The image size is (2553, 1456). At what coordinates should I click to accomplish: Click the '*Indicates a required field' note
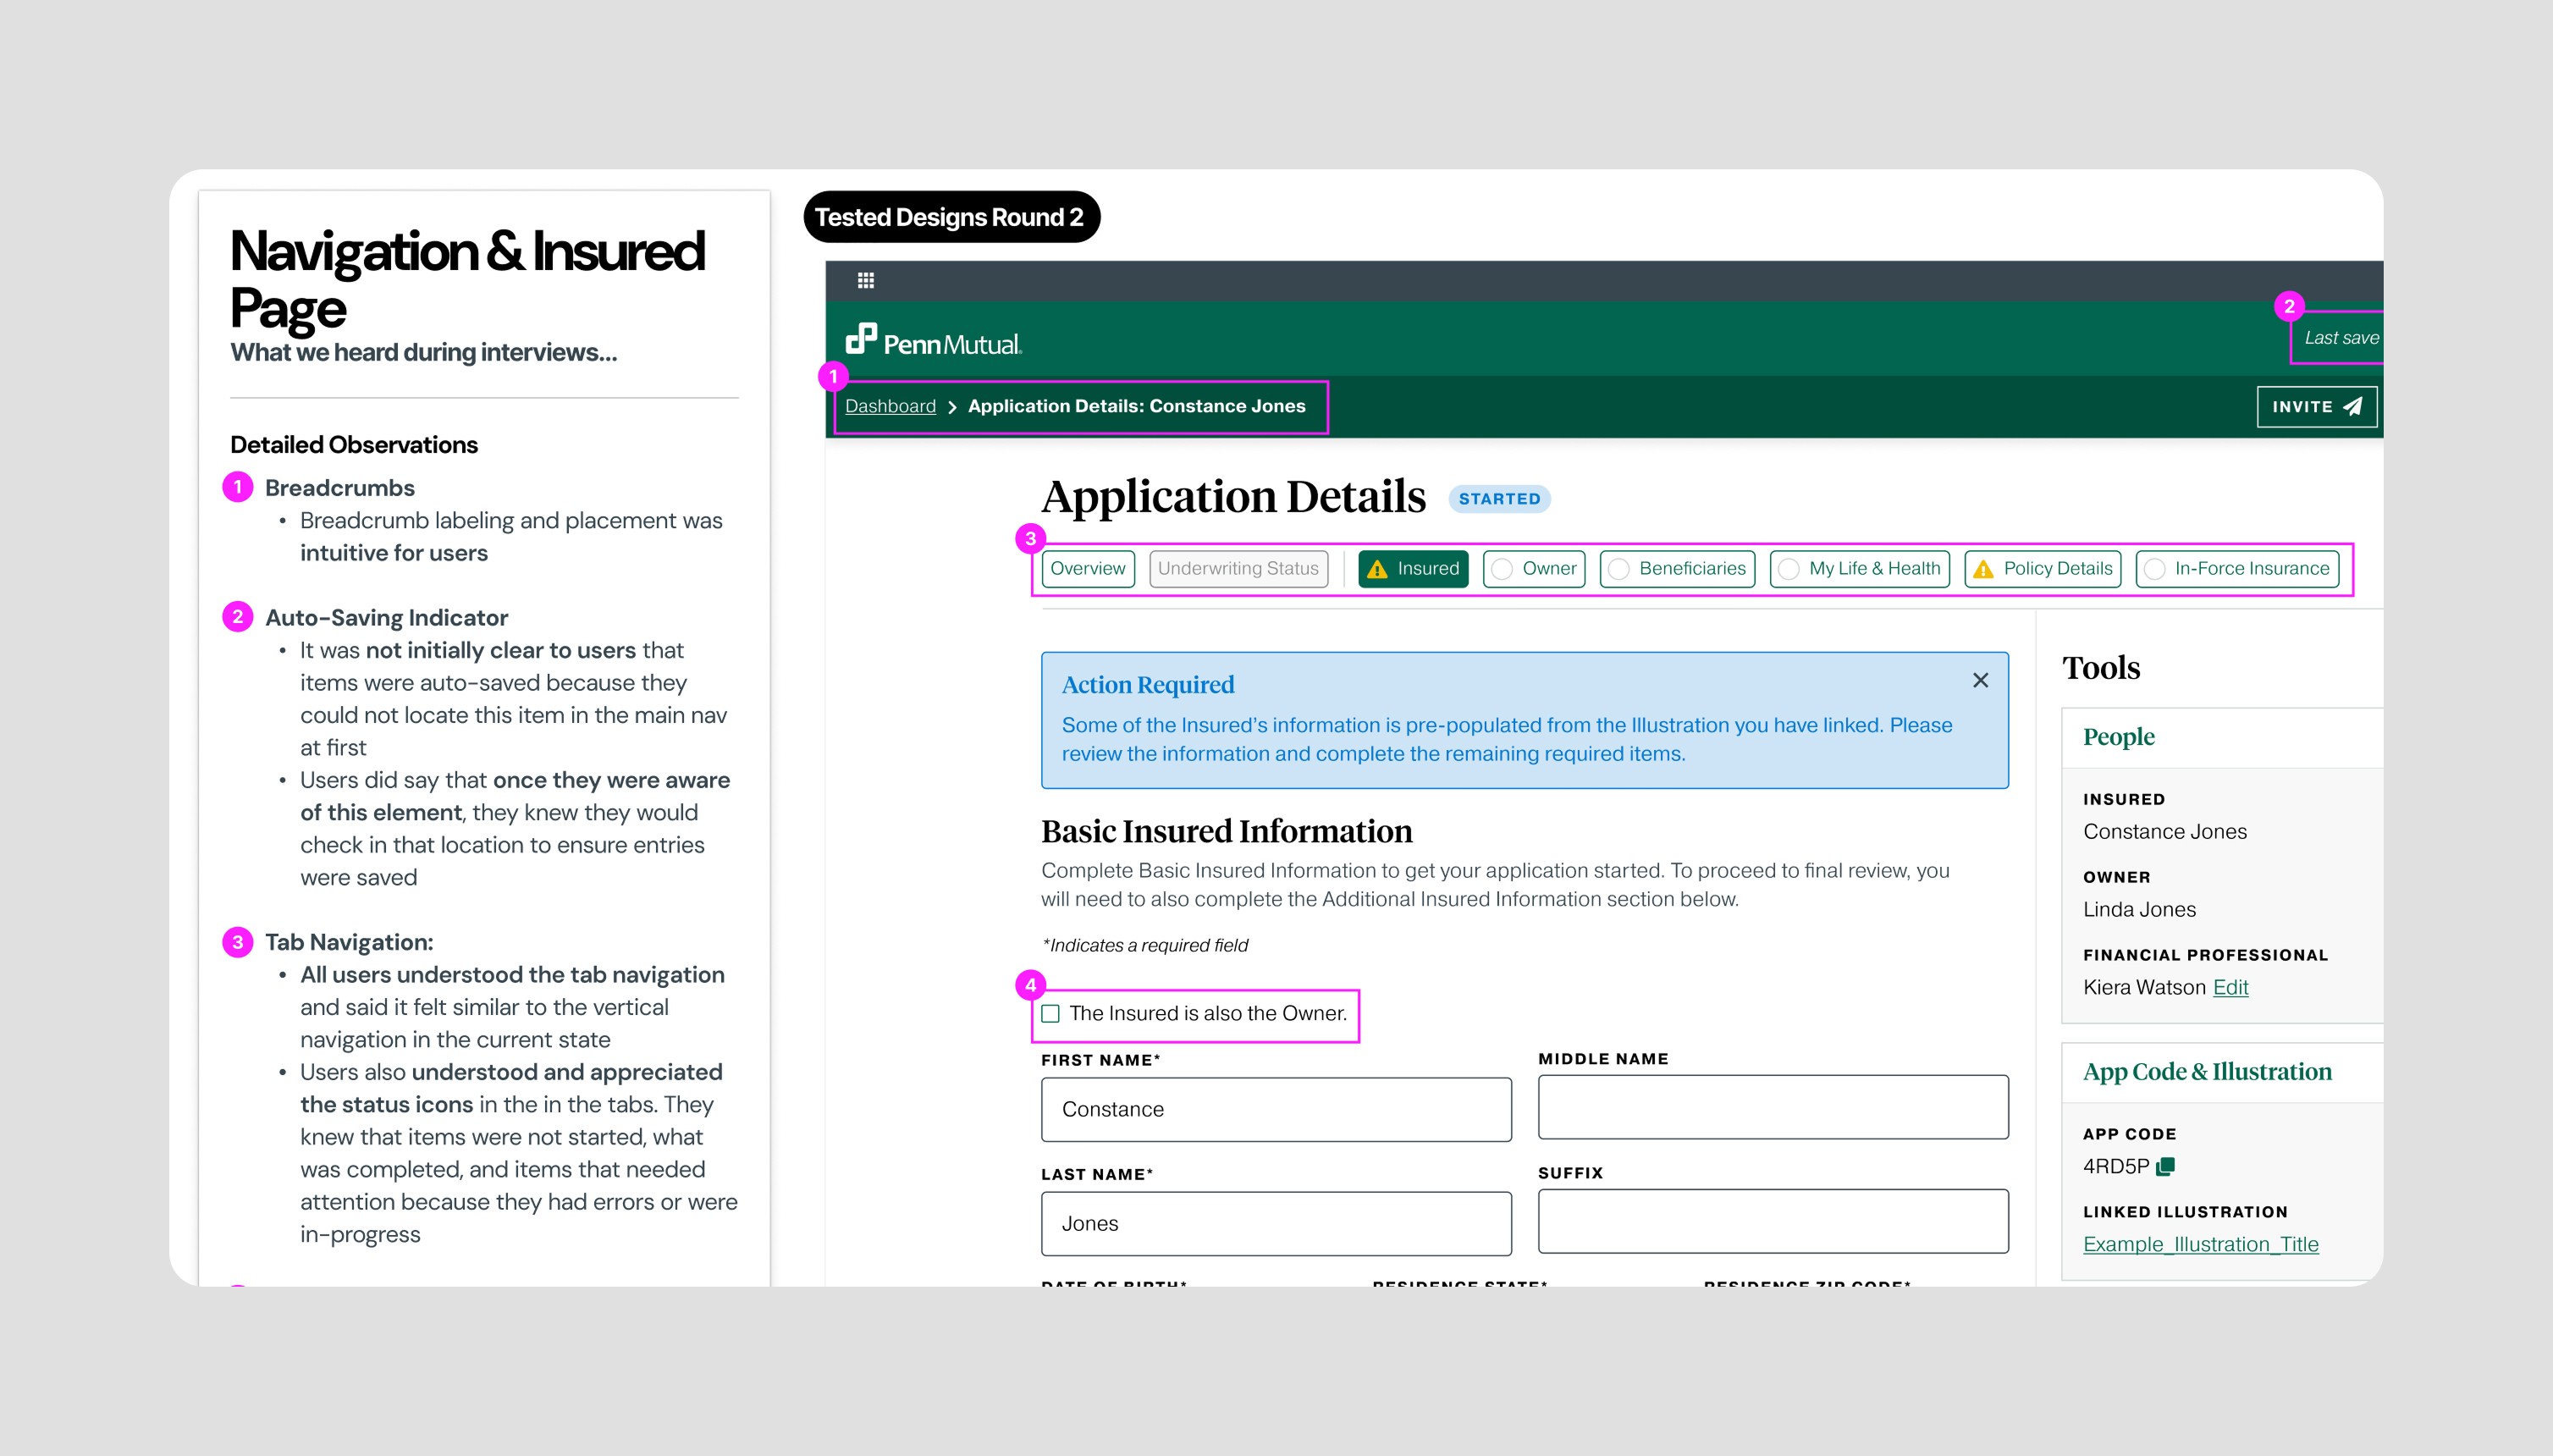click(1145, 946)
